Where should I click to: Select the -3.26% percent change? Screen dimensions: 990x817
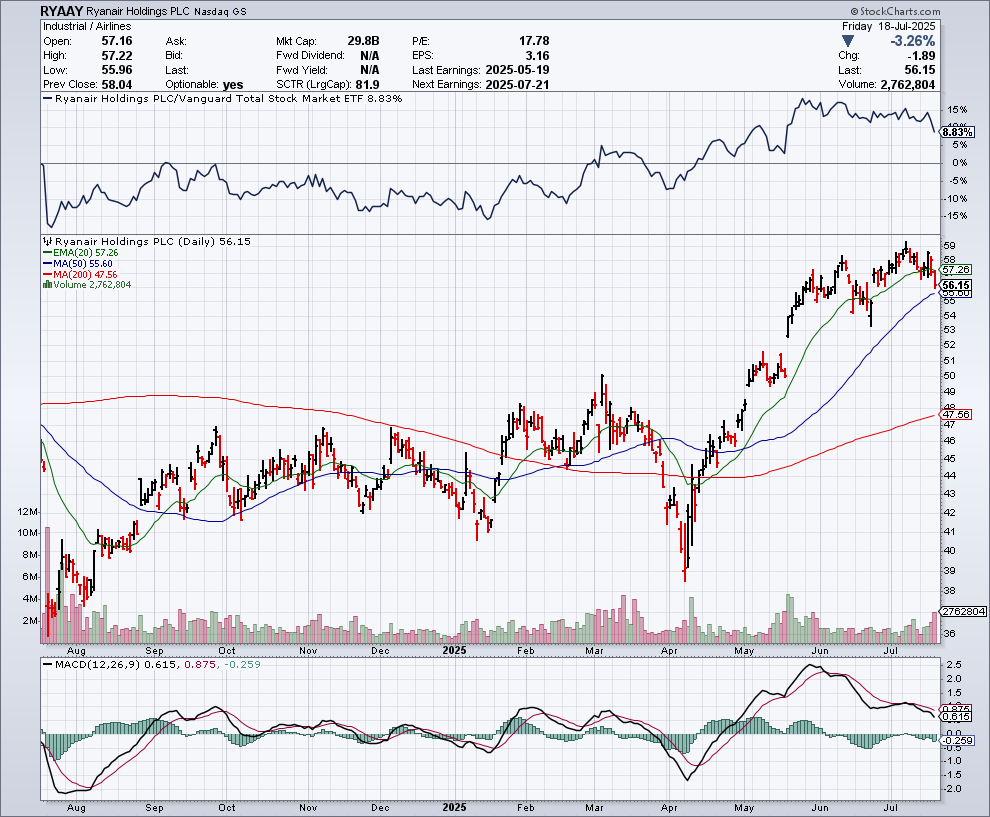(912, 41)
